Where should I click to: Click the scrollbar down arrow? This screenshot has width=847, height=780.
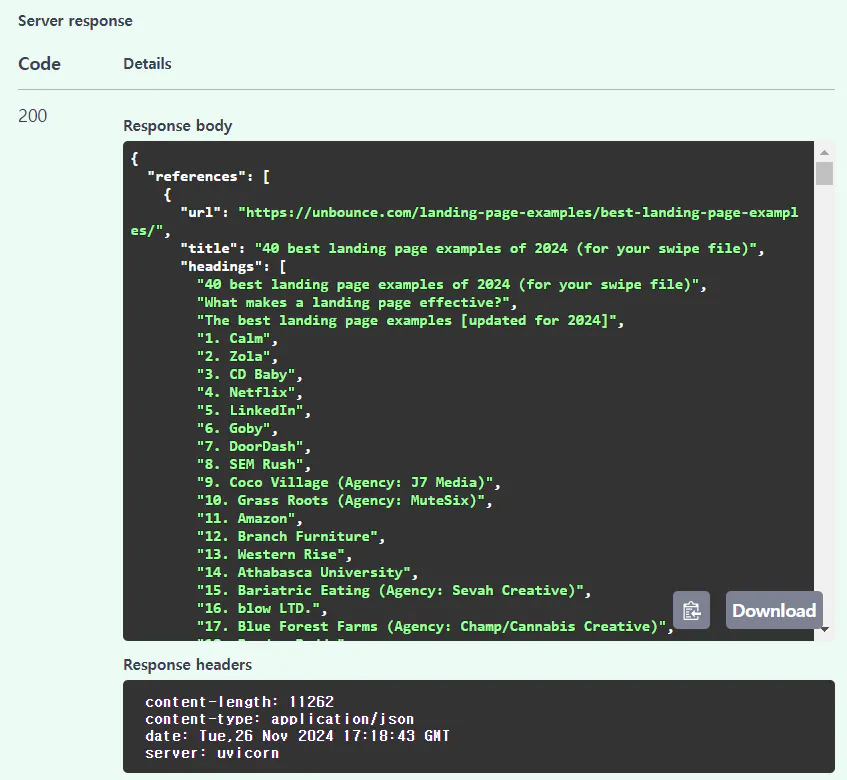[825, 629]
